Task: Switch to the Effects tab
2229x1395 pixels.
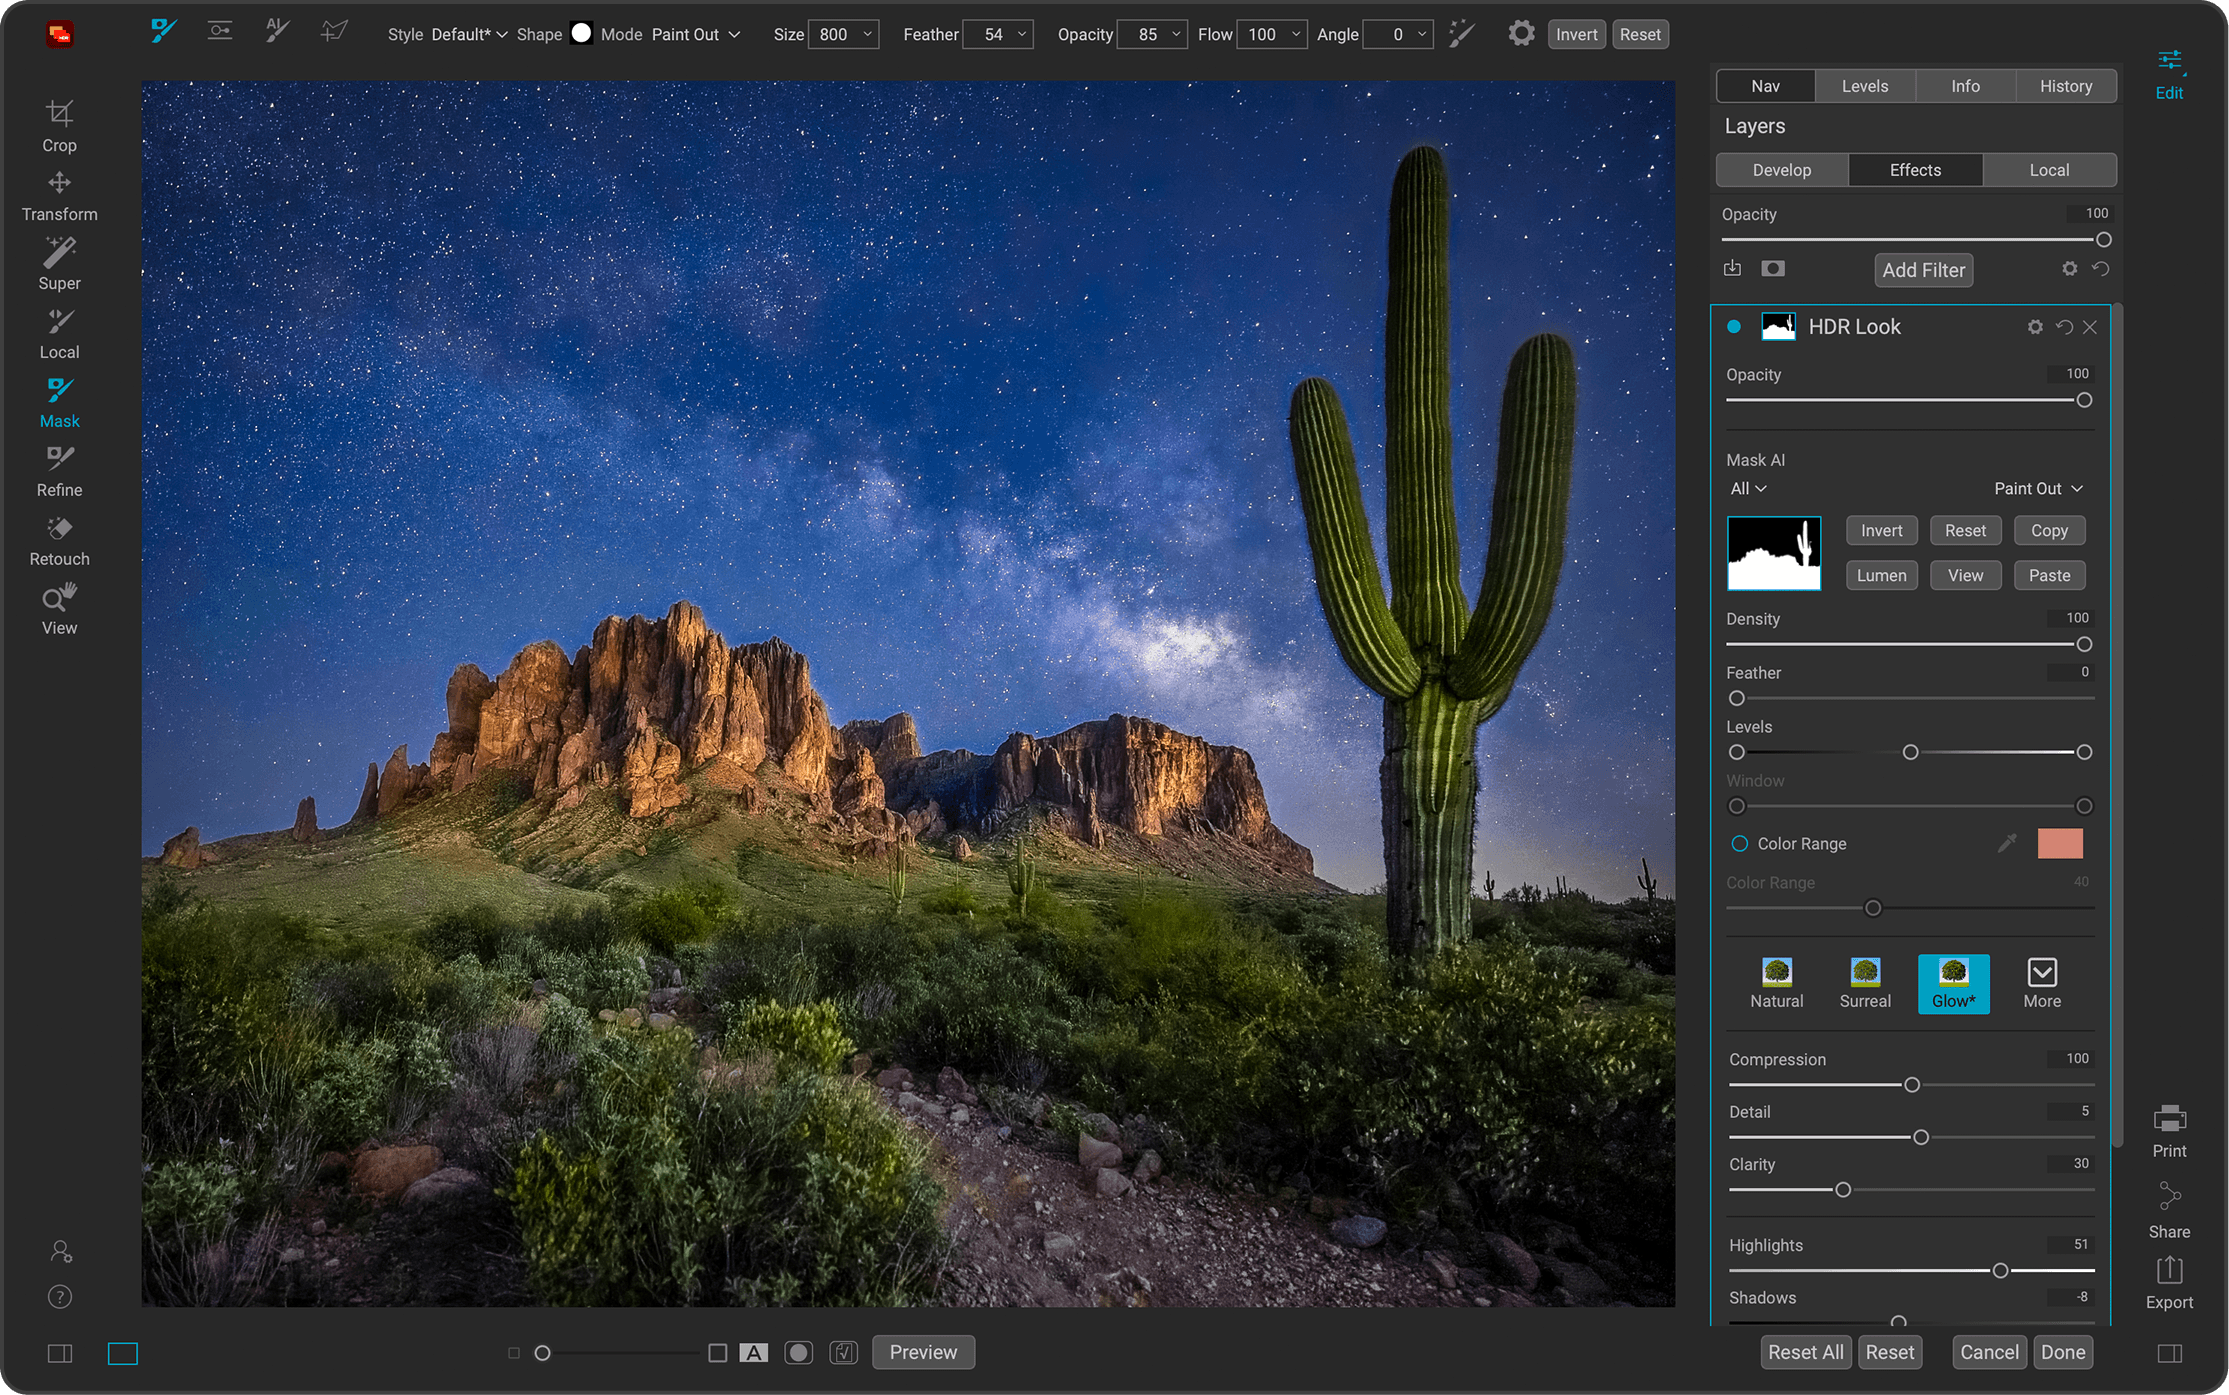Action: (1914, 169)
